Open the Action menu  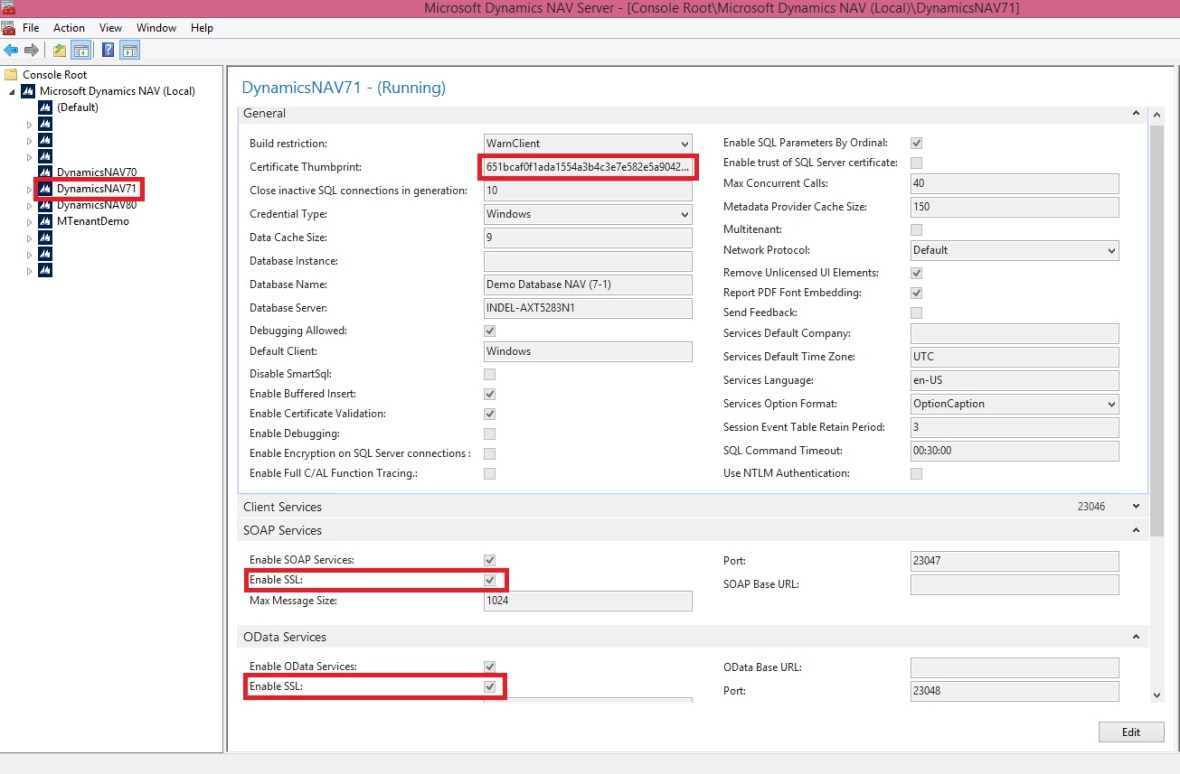[69, 28]
